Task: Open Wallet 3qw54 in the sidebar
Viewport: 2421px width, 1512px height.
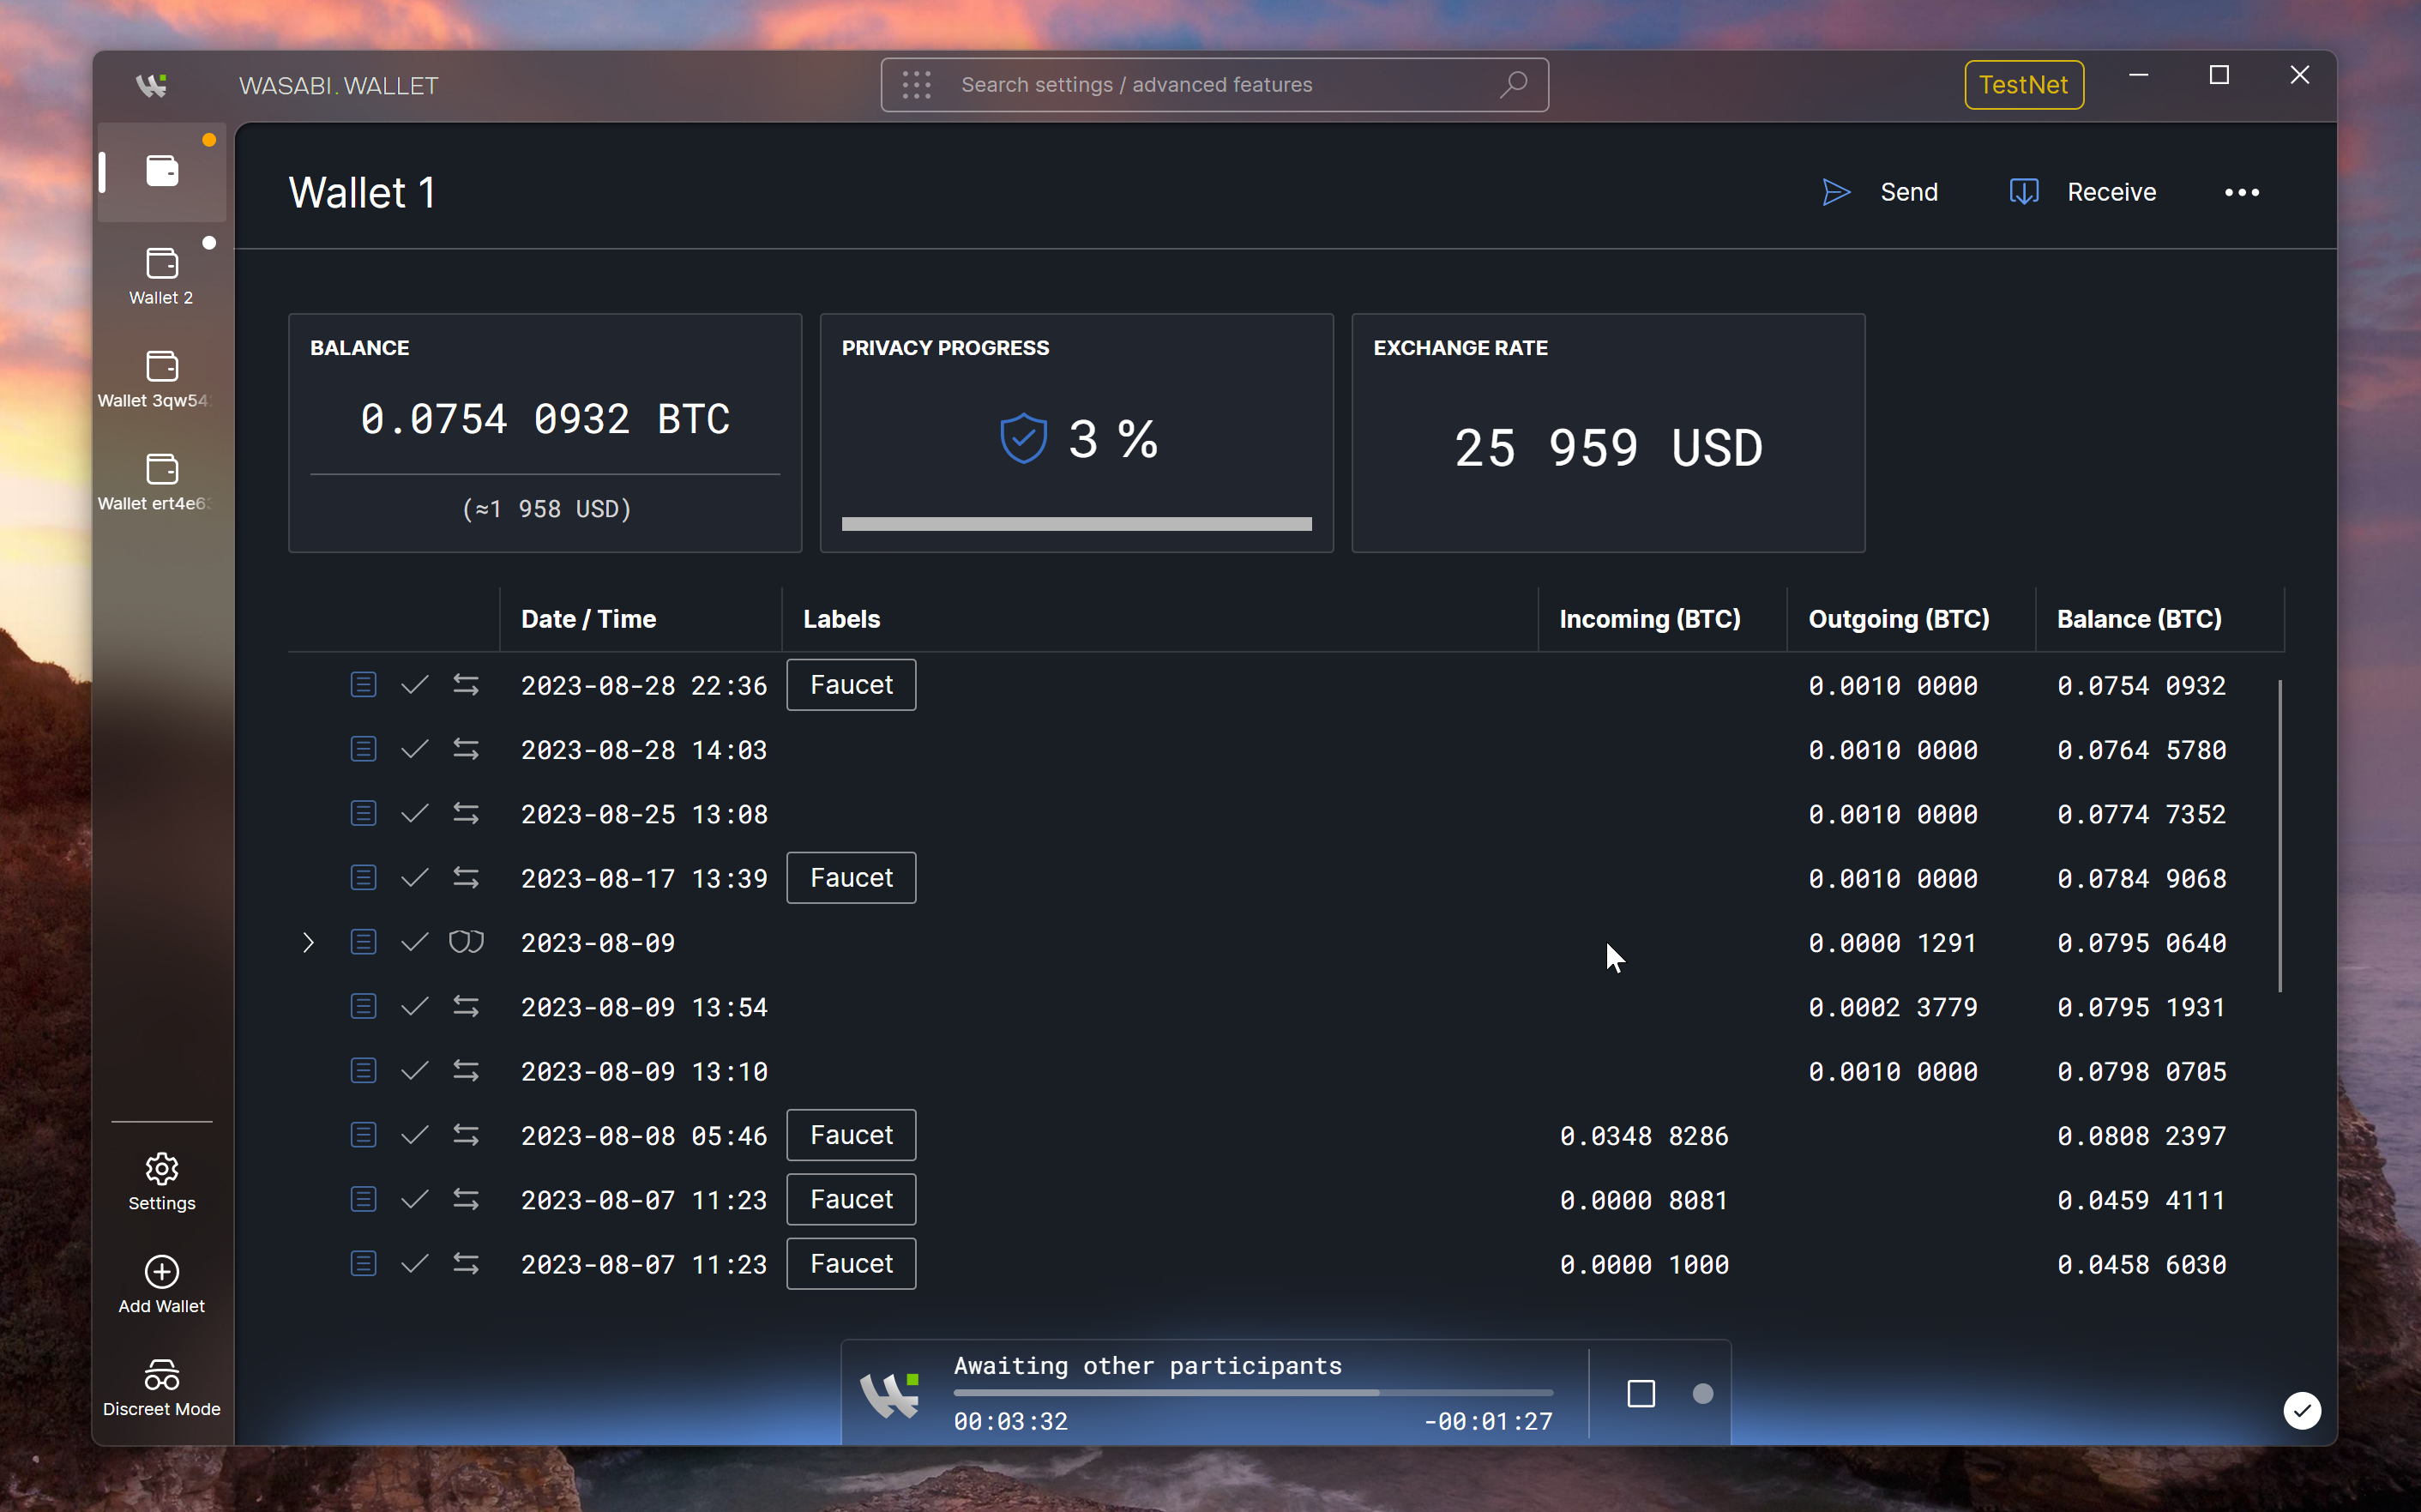Action: pyautogui.click(x=162, y=378)
